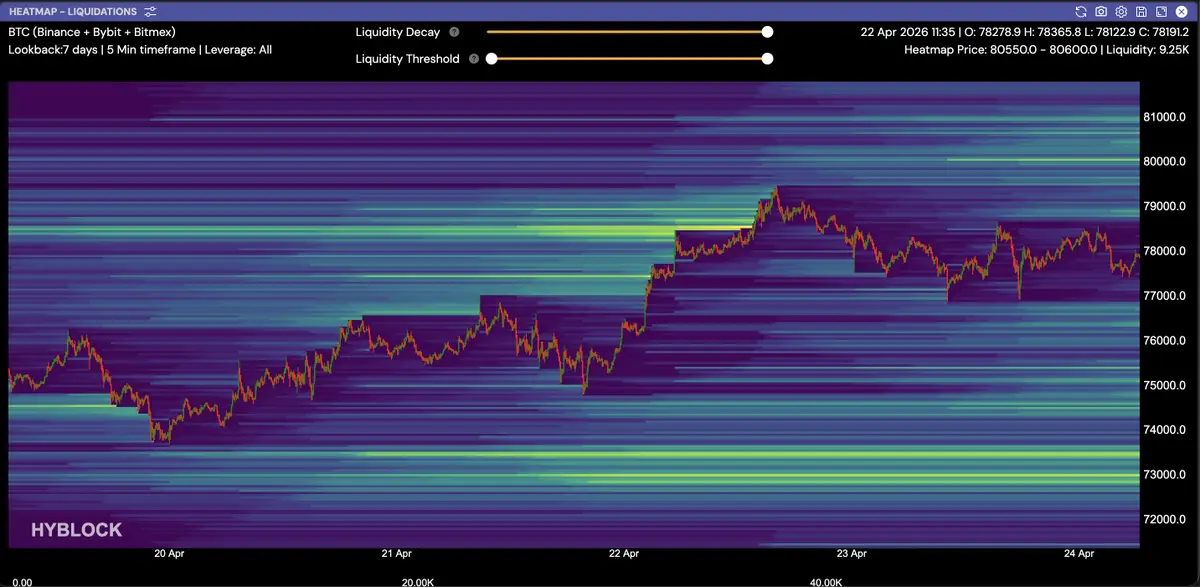The height and width of the screenshot is (587, 1200).
Task: Click the Hyblock watermark logo
Action: click(x=76, y=530)
